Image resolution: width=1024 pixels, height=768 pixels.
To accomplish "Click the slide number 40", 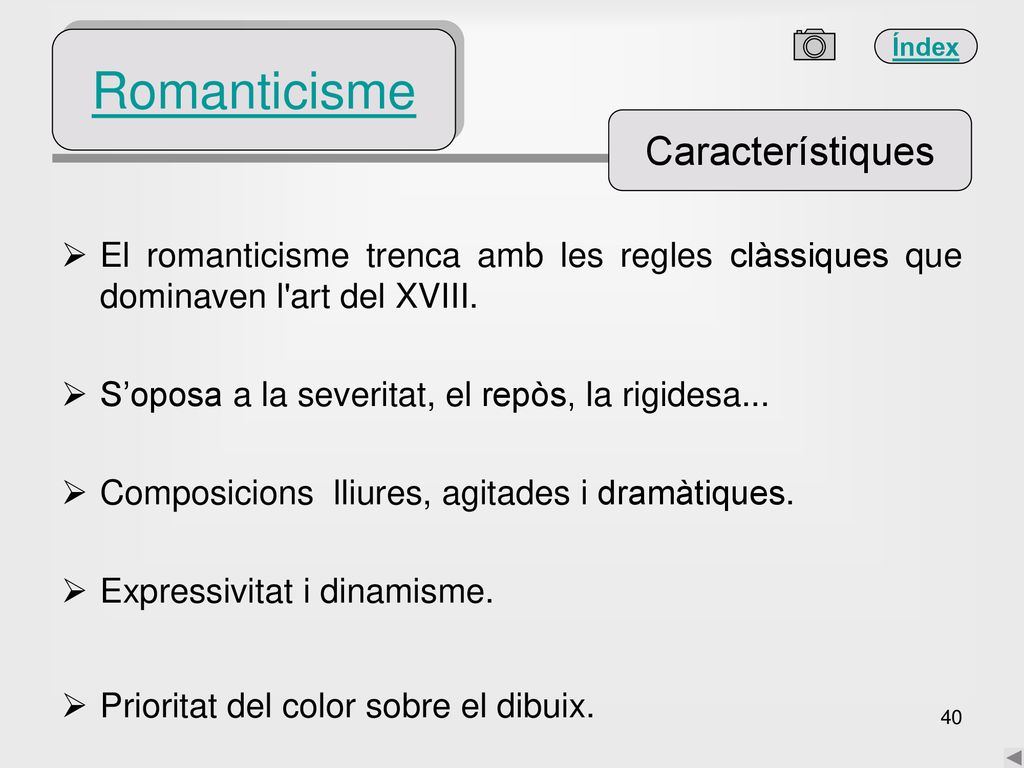I will (x=951, y=717).
